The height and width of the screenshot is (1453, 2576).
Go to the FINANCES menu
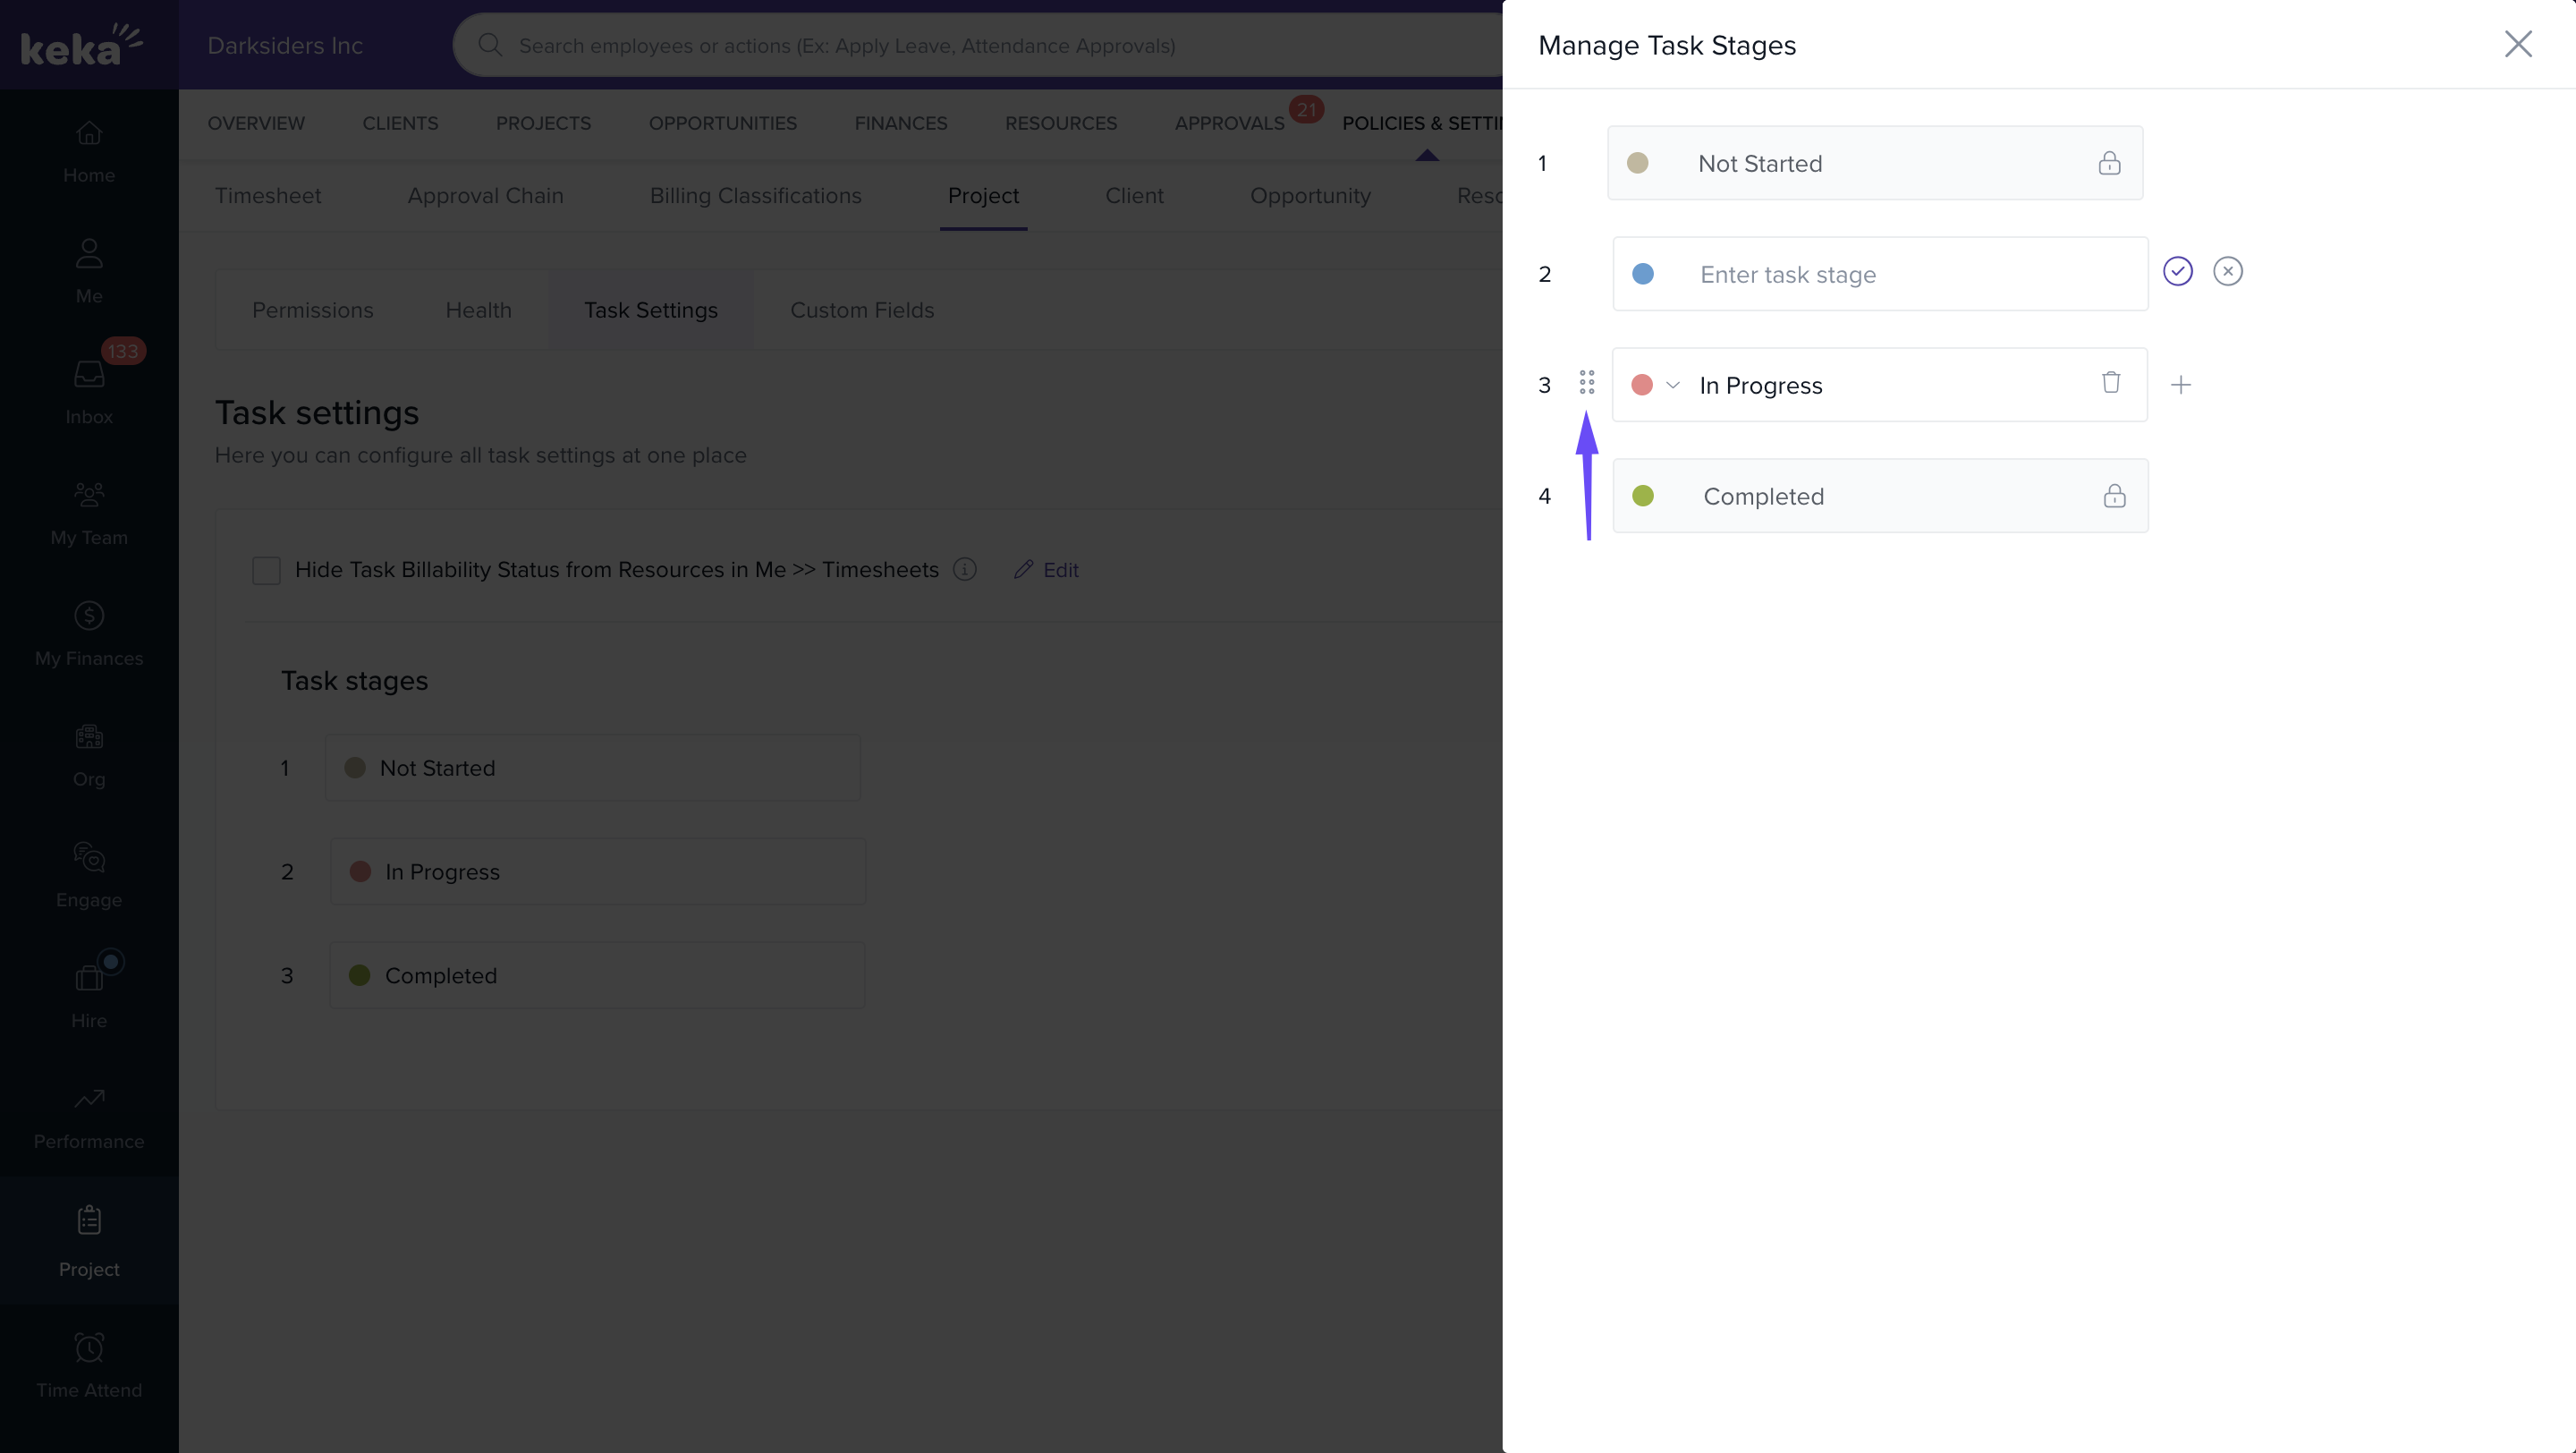900,123
